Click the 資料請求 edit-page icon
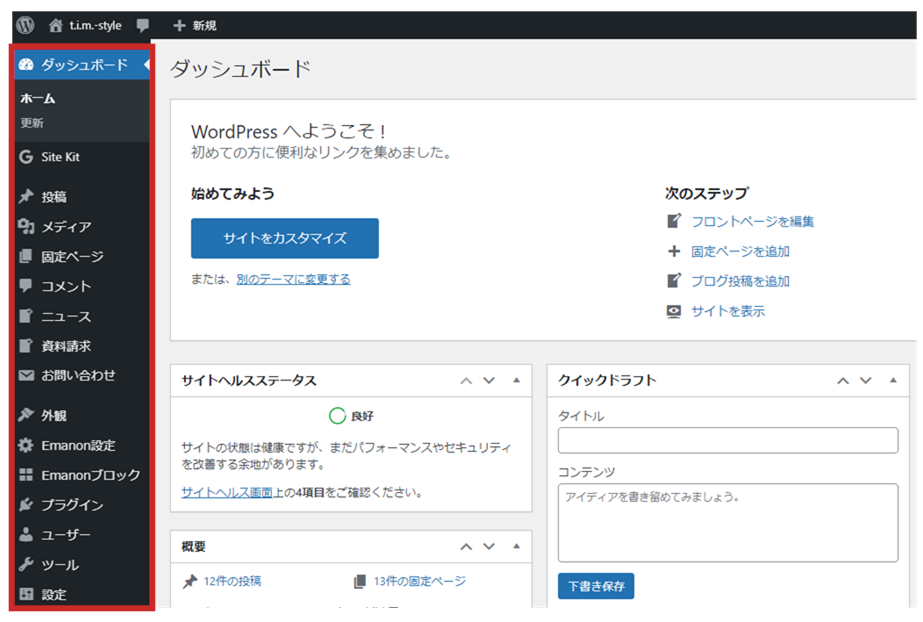This screenshot has height=622, width=923. click(x=25, y=345)
